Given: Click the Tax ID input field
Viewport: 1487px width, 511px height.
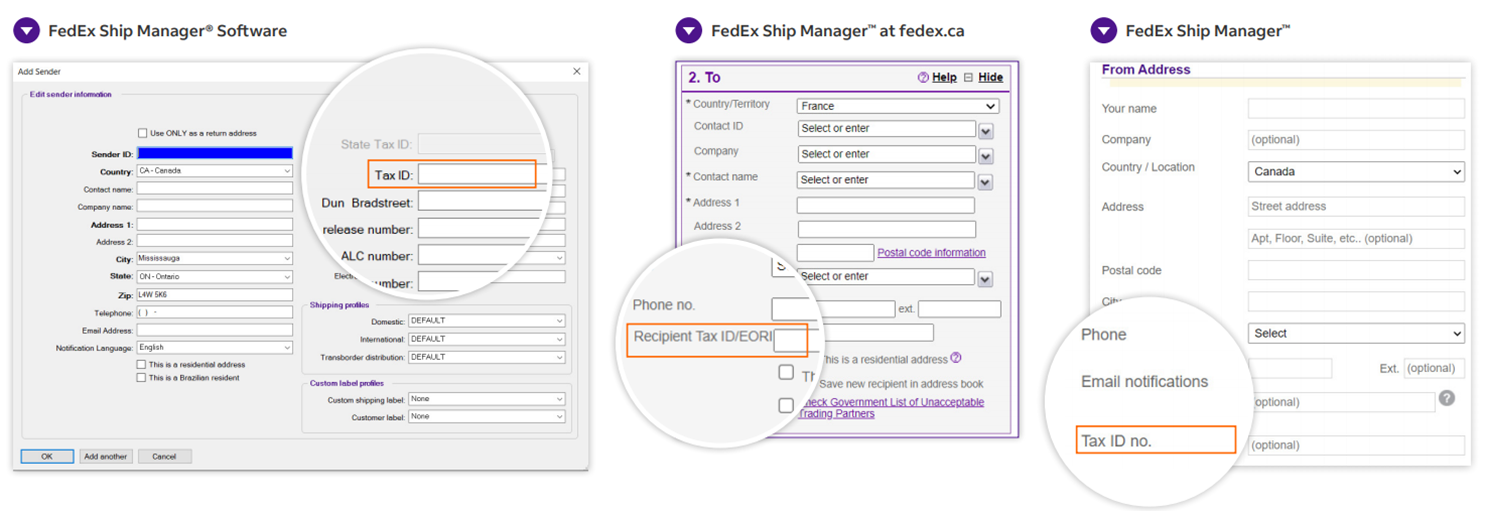Looking at the screenshot, I should click(x=476, y=175).
